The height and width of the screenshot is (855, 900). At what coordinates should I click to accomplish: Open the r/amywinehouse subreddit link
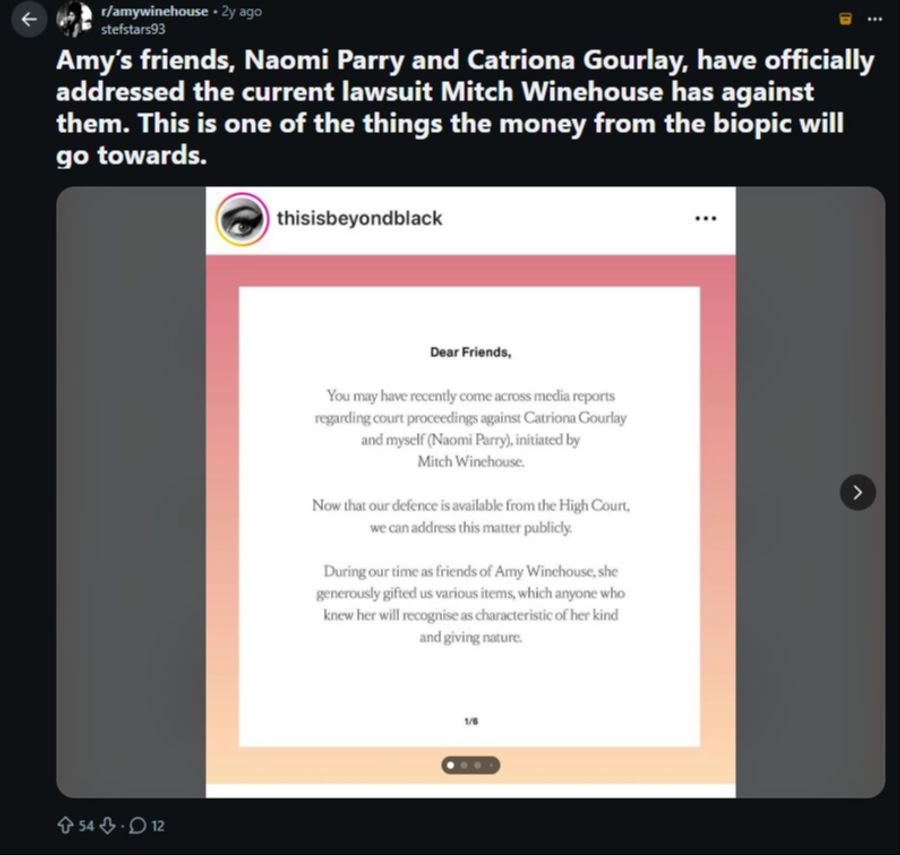(x=155, y=12)
